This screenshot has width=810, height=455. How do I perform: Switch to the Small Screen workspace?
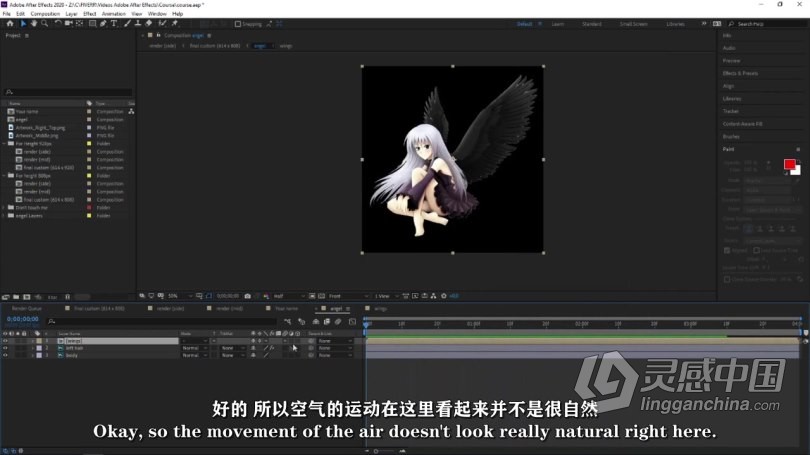(x=633, y=24)
